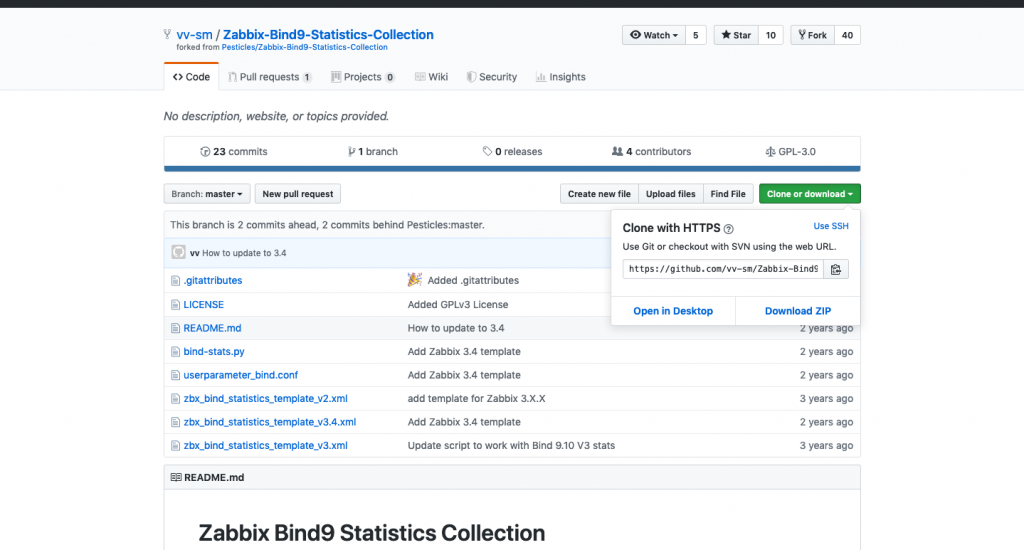Open the 23 commits link

[234, 152]
